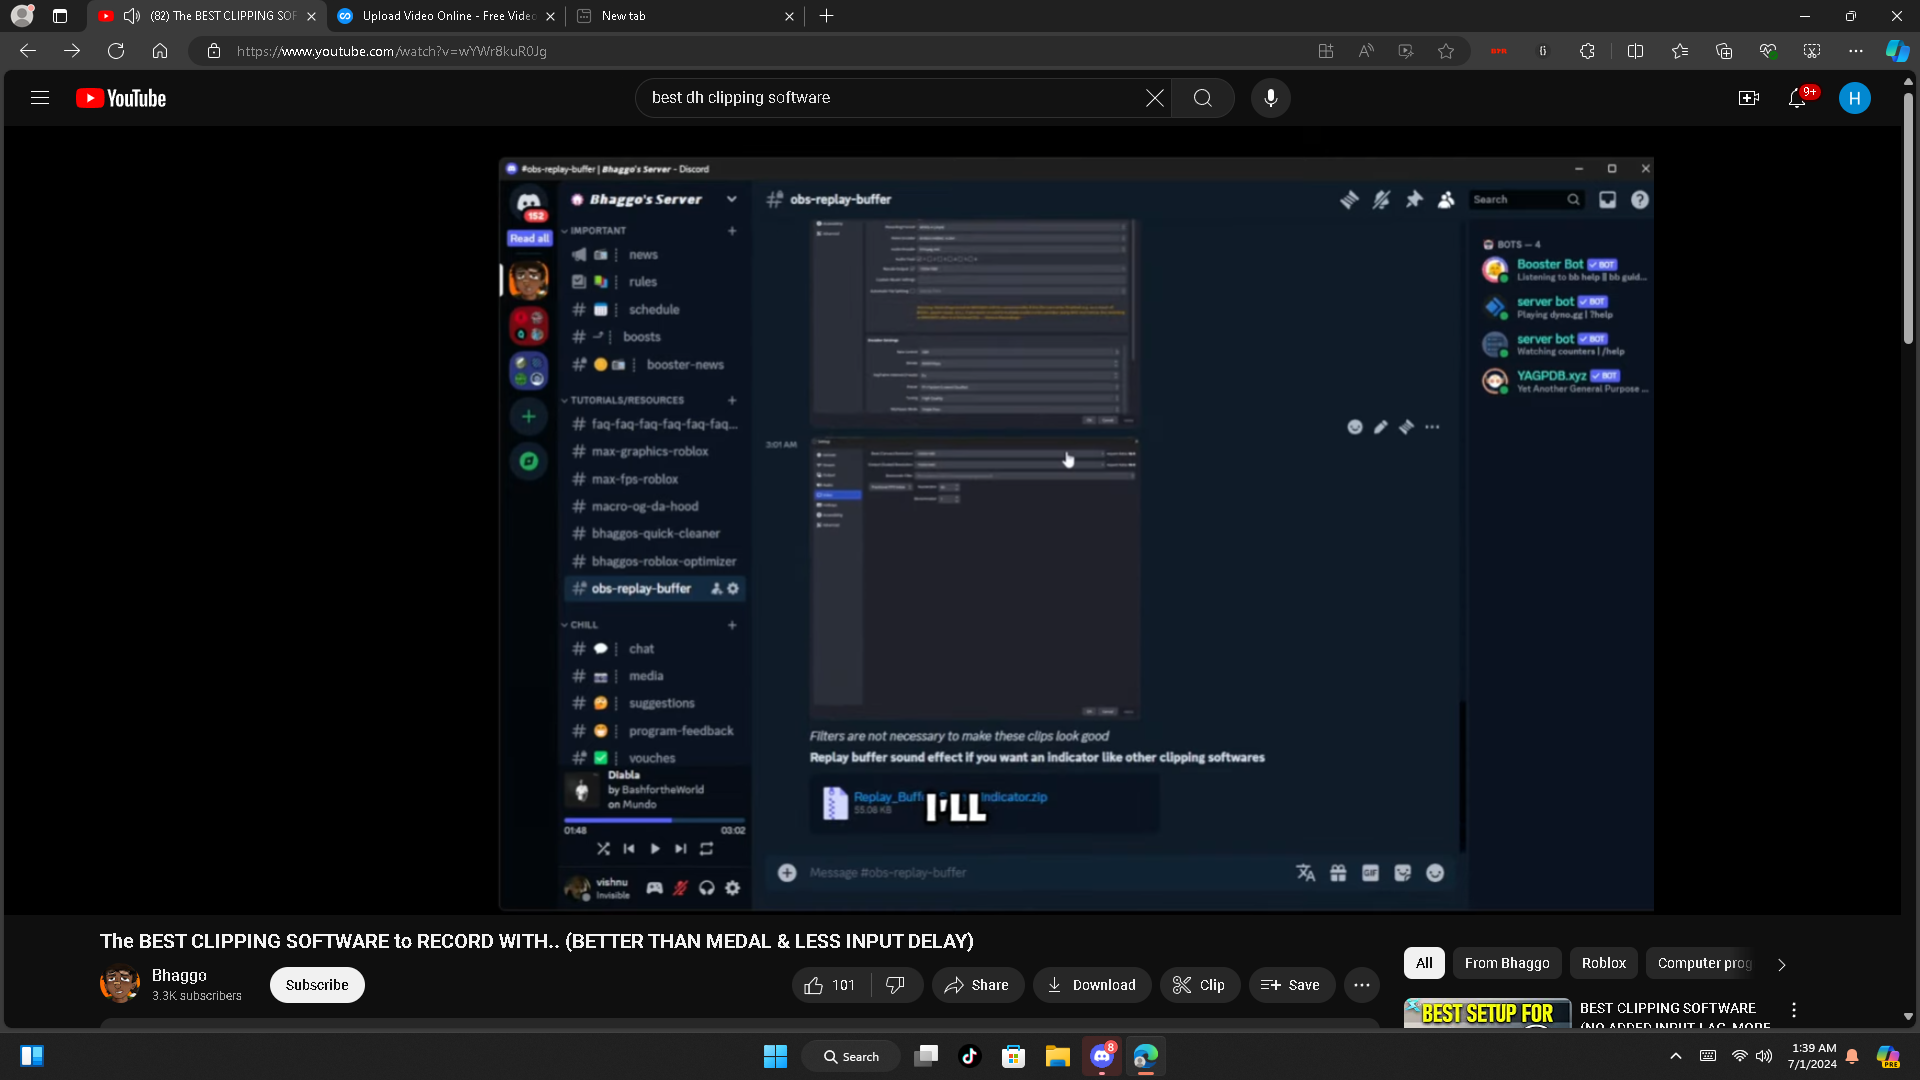Open Bhaggo's channel avatar
This screenshot has width=1920, height=1080.
click(120, 984)
